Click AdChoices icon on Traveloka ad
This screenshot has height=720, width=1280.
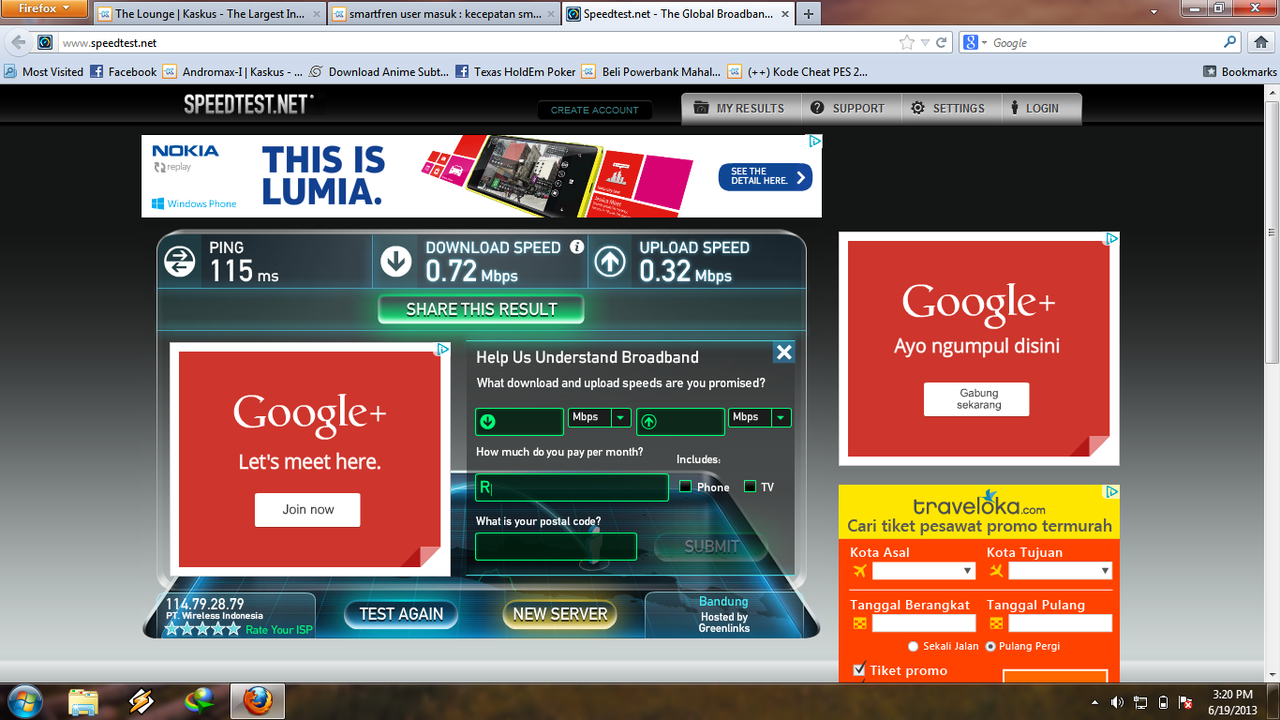point(1112,492)
